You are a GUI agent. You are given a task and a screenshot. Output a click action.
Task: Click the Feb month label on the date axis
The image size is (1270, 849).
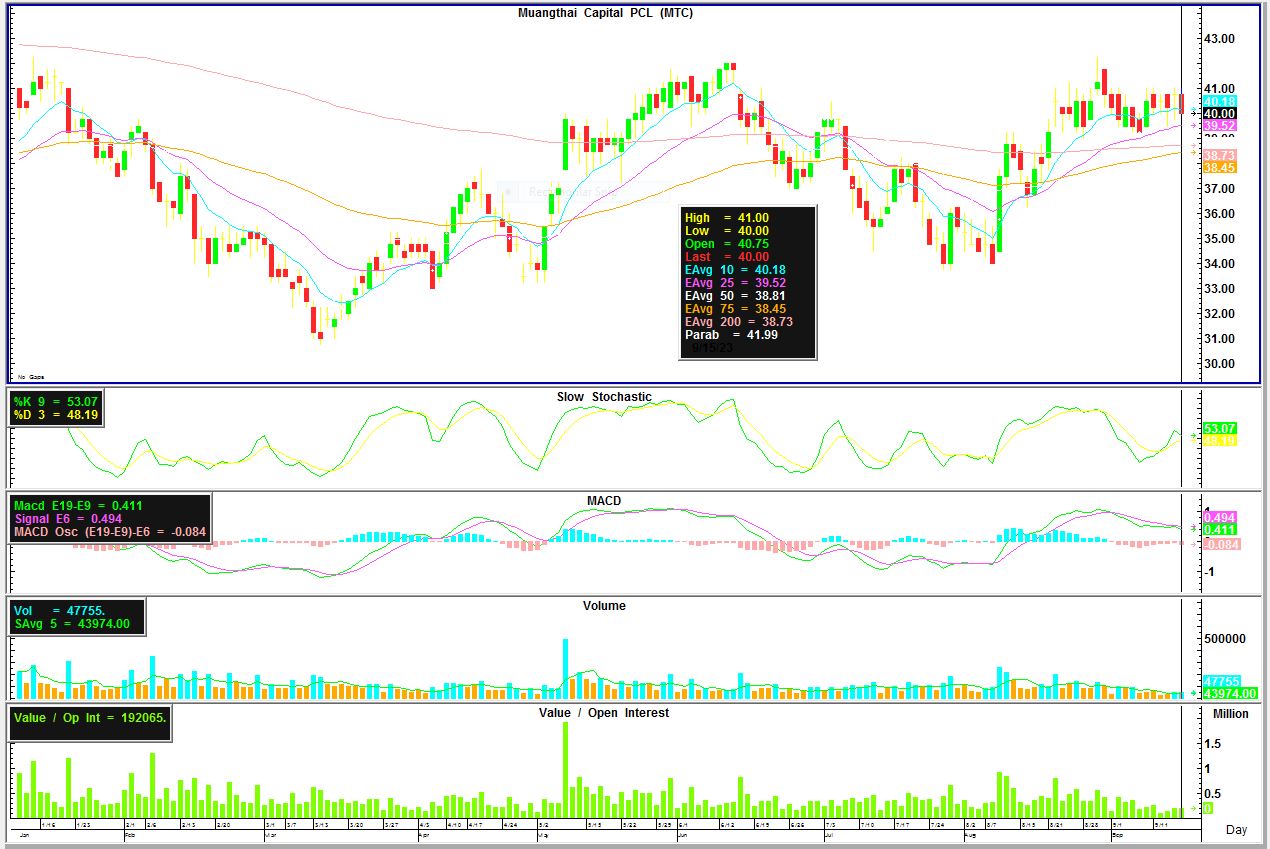tap(129, 833)
